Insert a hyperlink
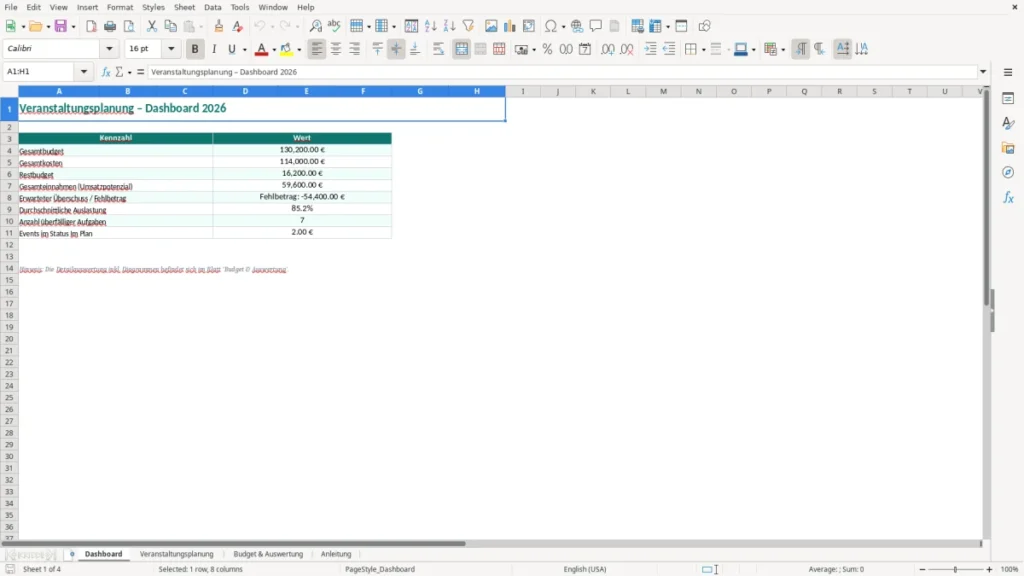 click(x=577, y=26)
